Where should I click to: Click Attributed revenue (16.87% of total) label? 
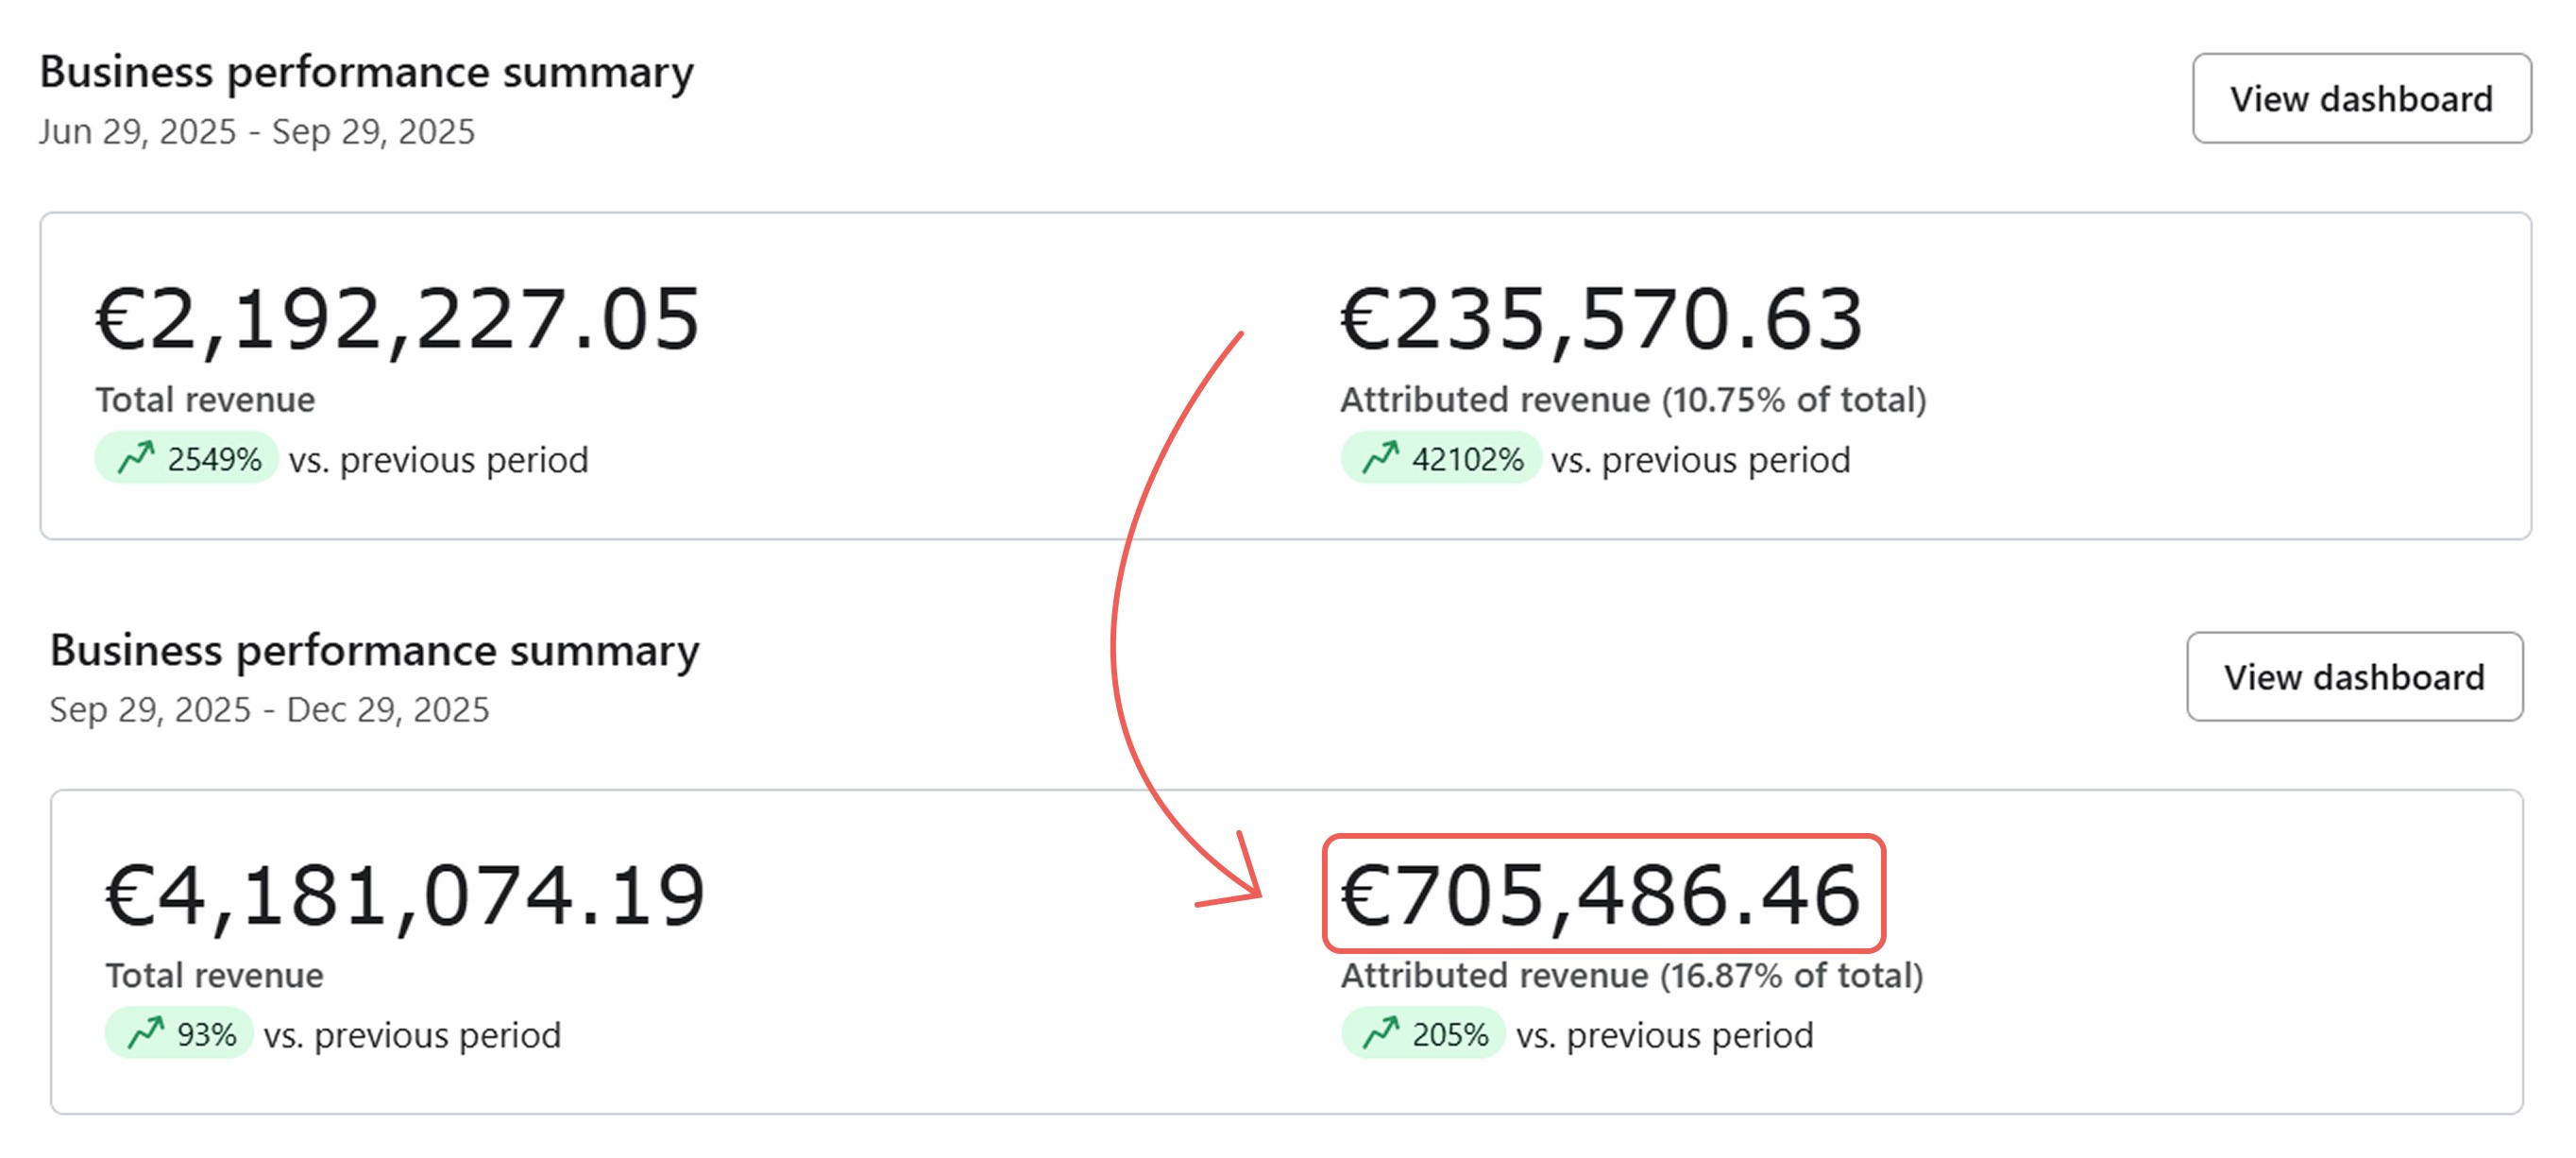(x=1631, y=975)
